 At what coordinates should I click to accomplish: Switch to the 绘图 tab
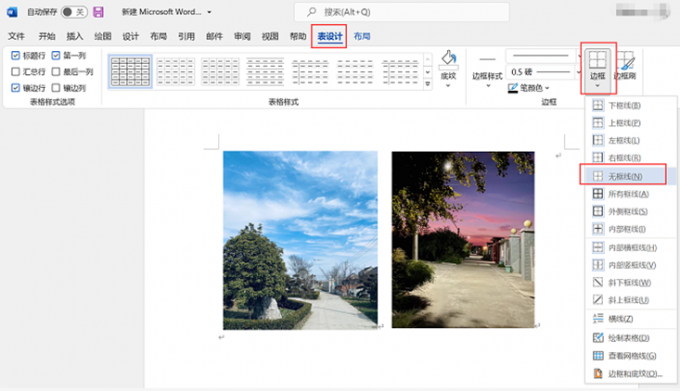(x=103, y=36)
